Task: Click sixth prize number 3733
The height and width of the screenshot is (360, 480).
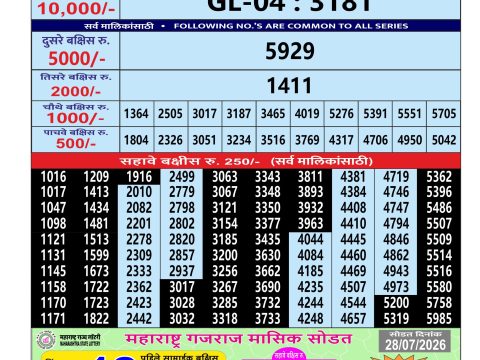Action: click(268, 319)
